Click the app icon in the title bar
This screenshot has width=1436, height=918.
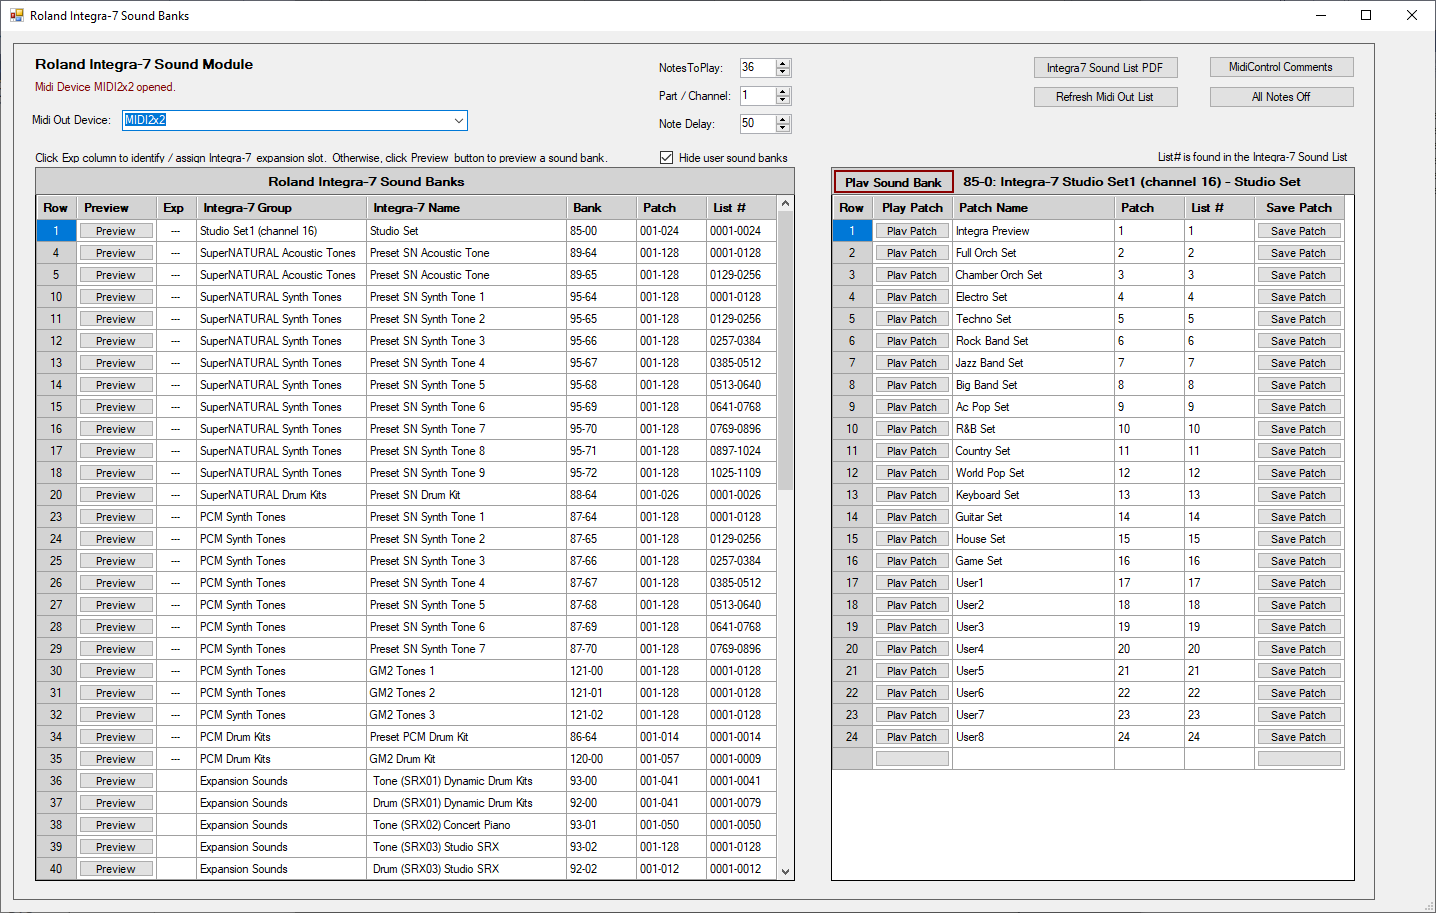(x=16, y=15)
